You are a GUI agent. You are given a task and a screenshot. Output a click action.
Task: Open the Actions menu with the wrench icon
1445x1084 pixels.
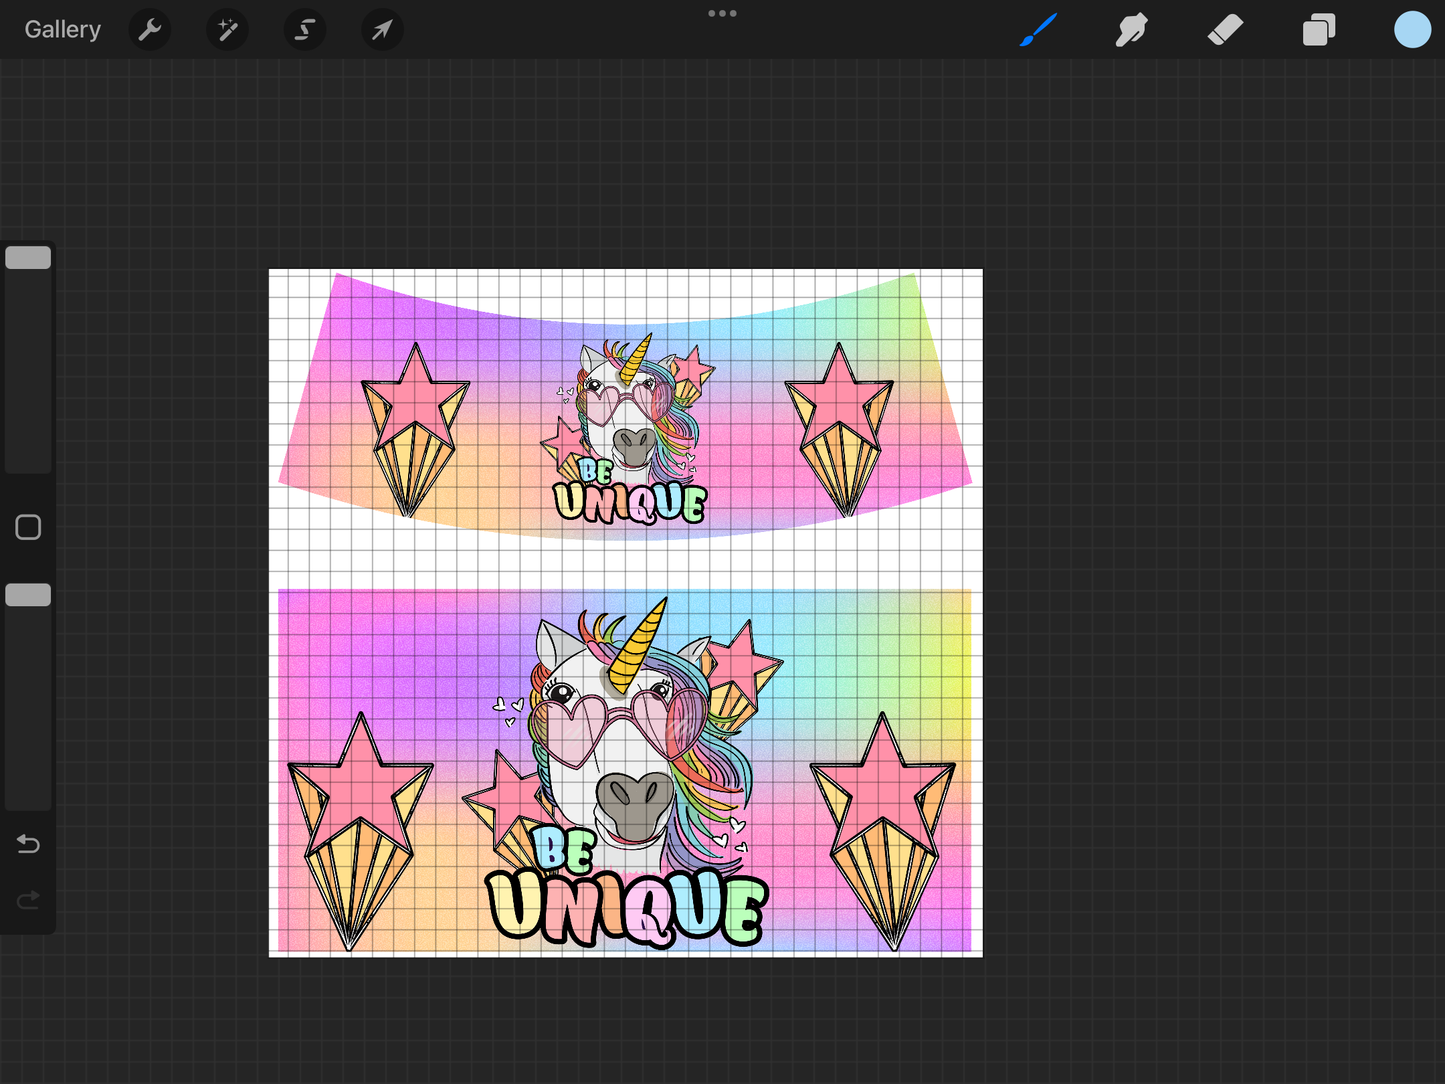click(150, 29)
